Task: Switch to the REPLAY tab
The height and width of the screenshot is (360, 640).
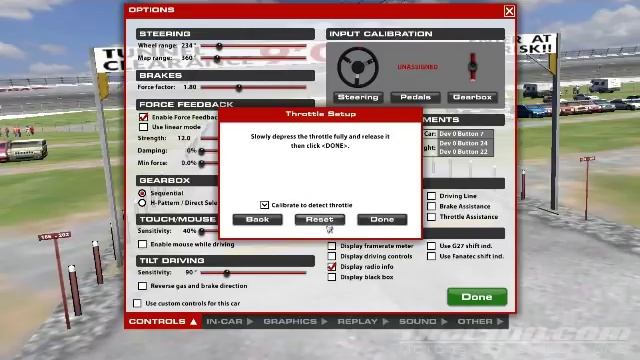Action: 363,322
